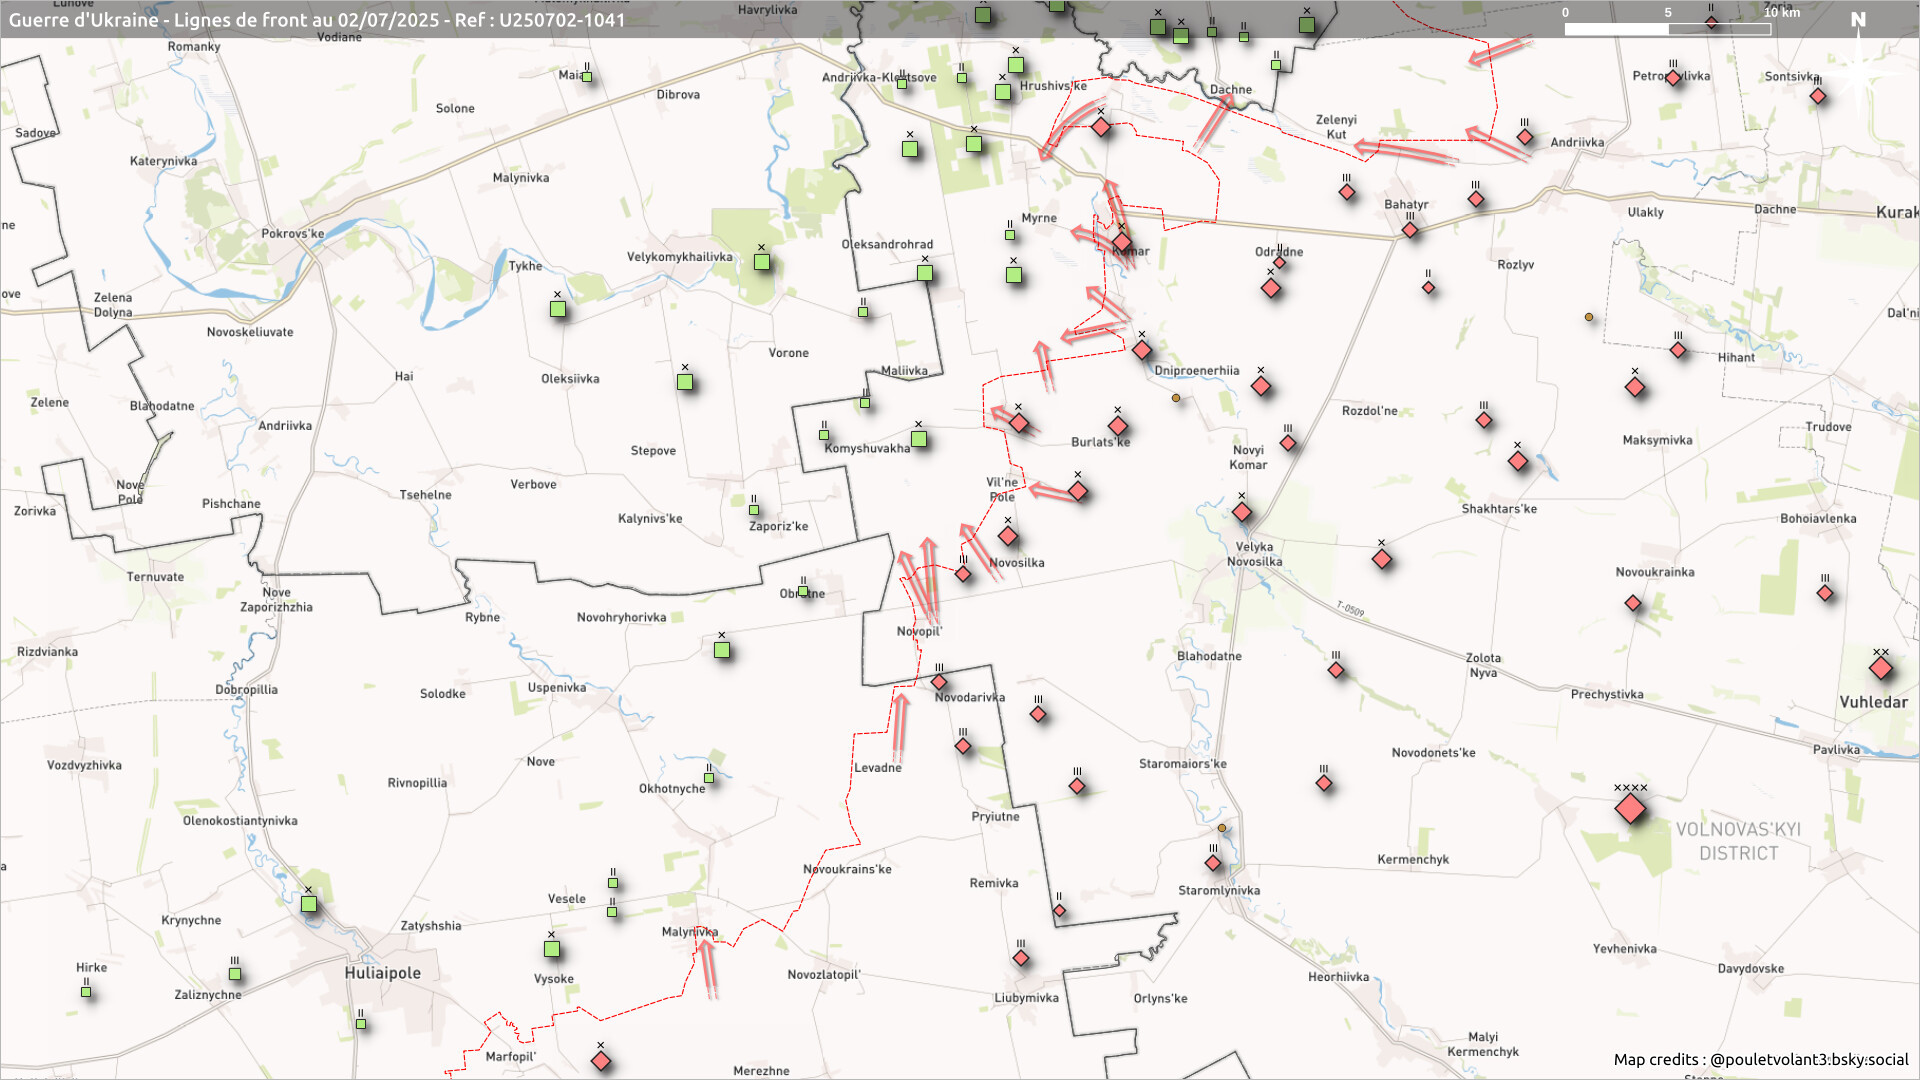
Task: Click the Maksymivka village label
Action: pyautogui.click(x=1657, y=441)
